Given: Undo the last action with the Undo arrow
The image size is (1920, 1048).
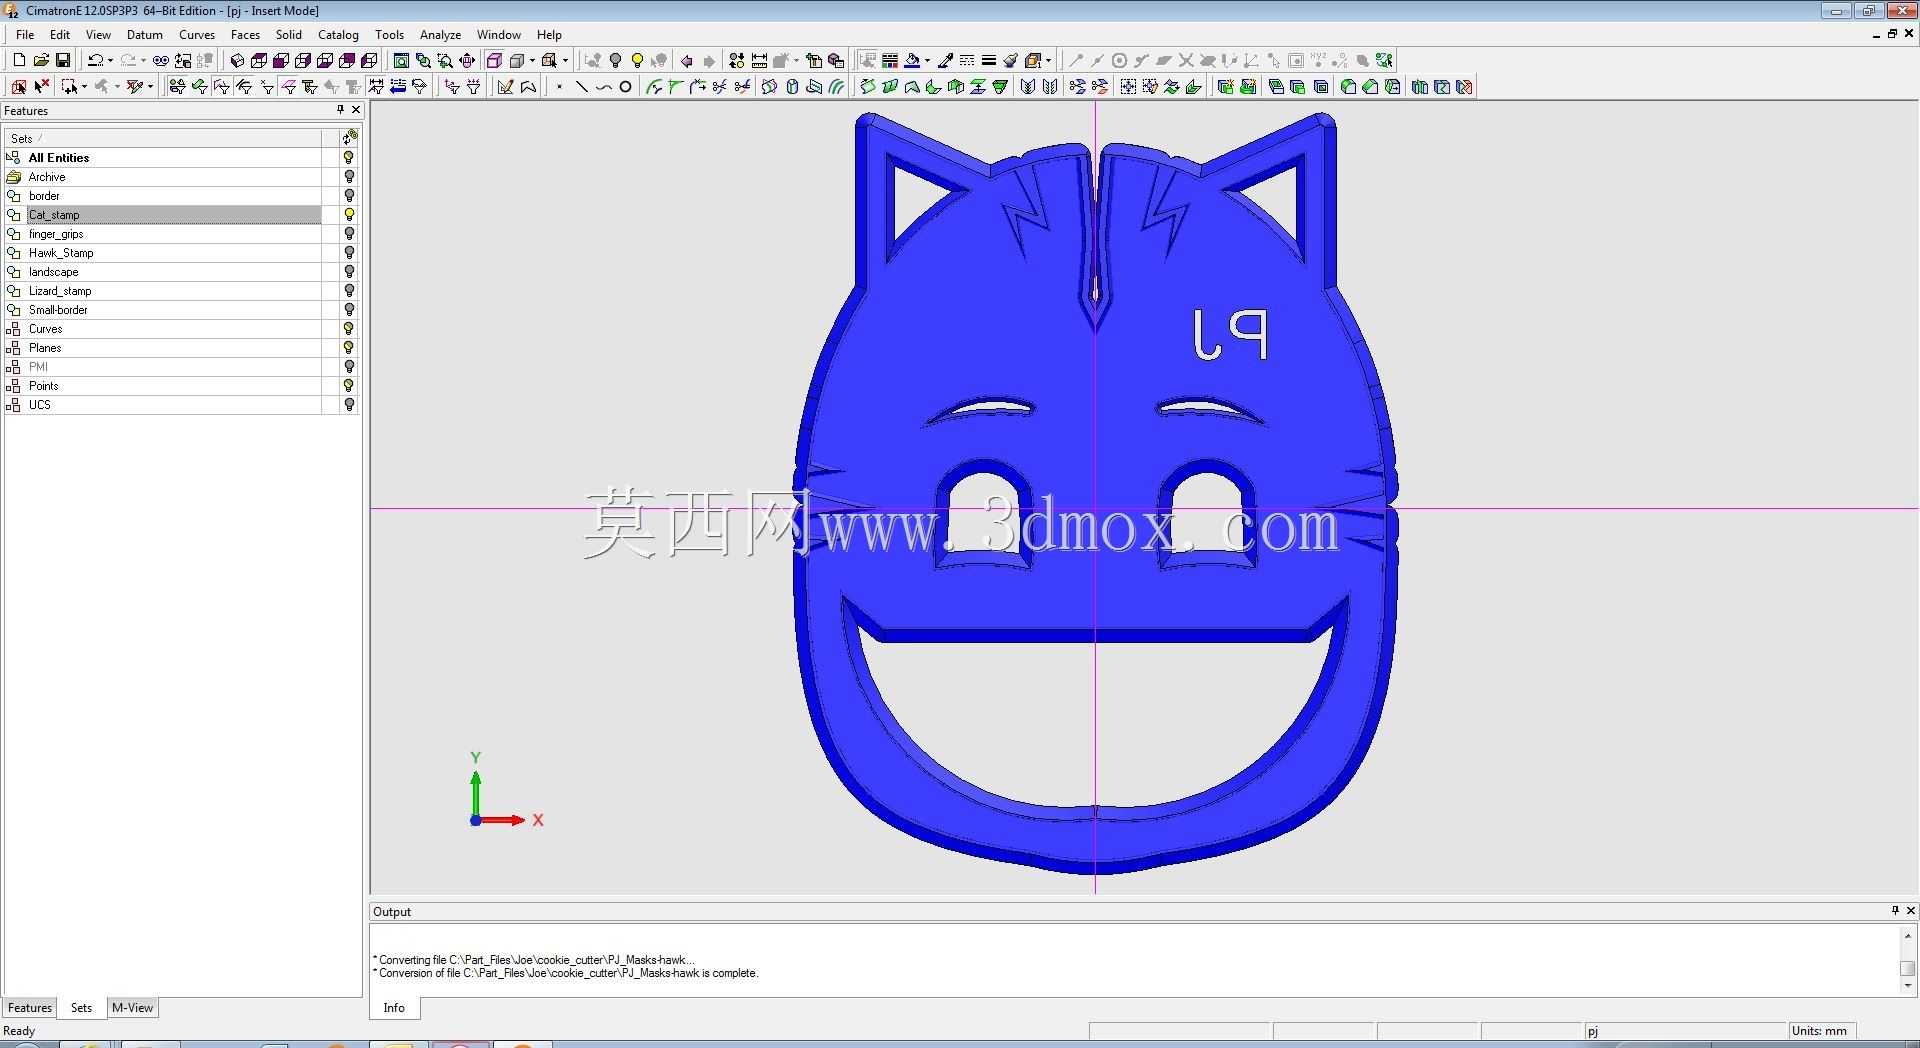Looking at the screenshot, I should coord(95,60).
